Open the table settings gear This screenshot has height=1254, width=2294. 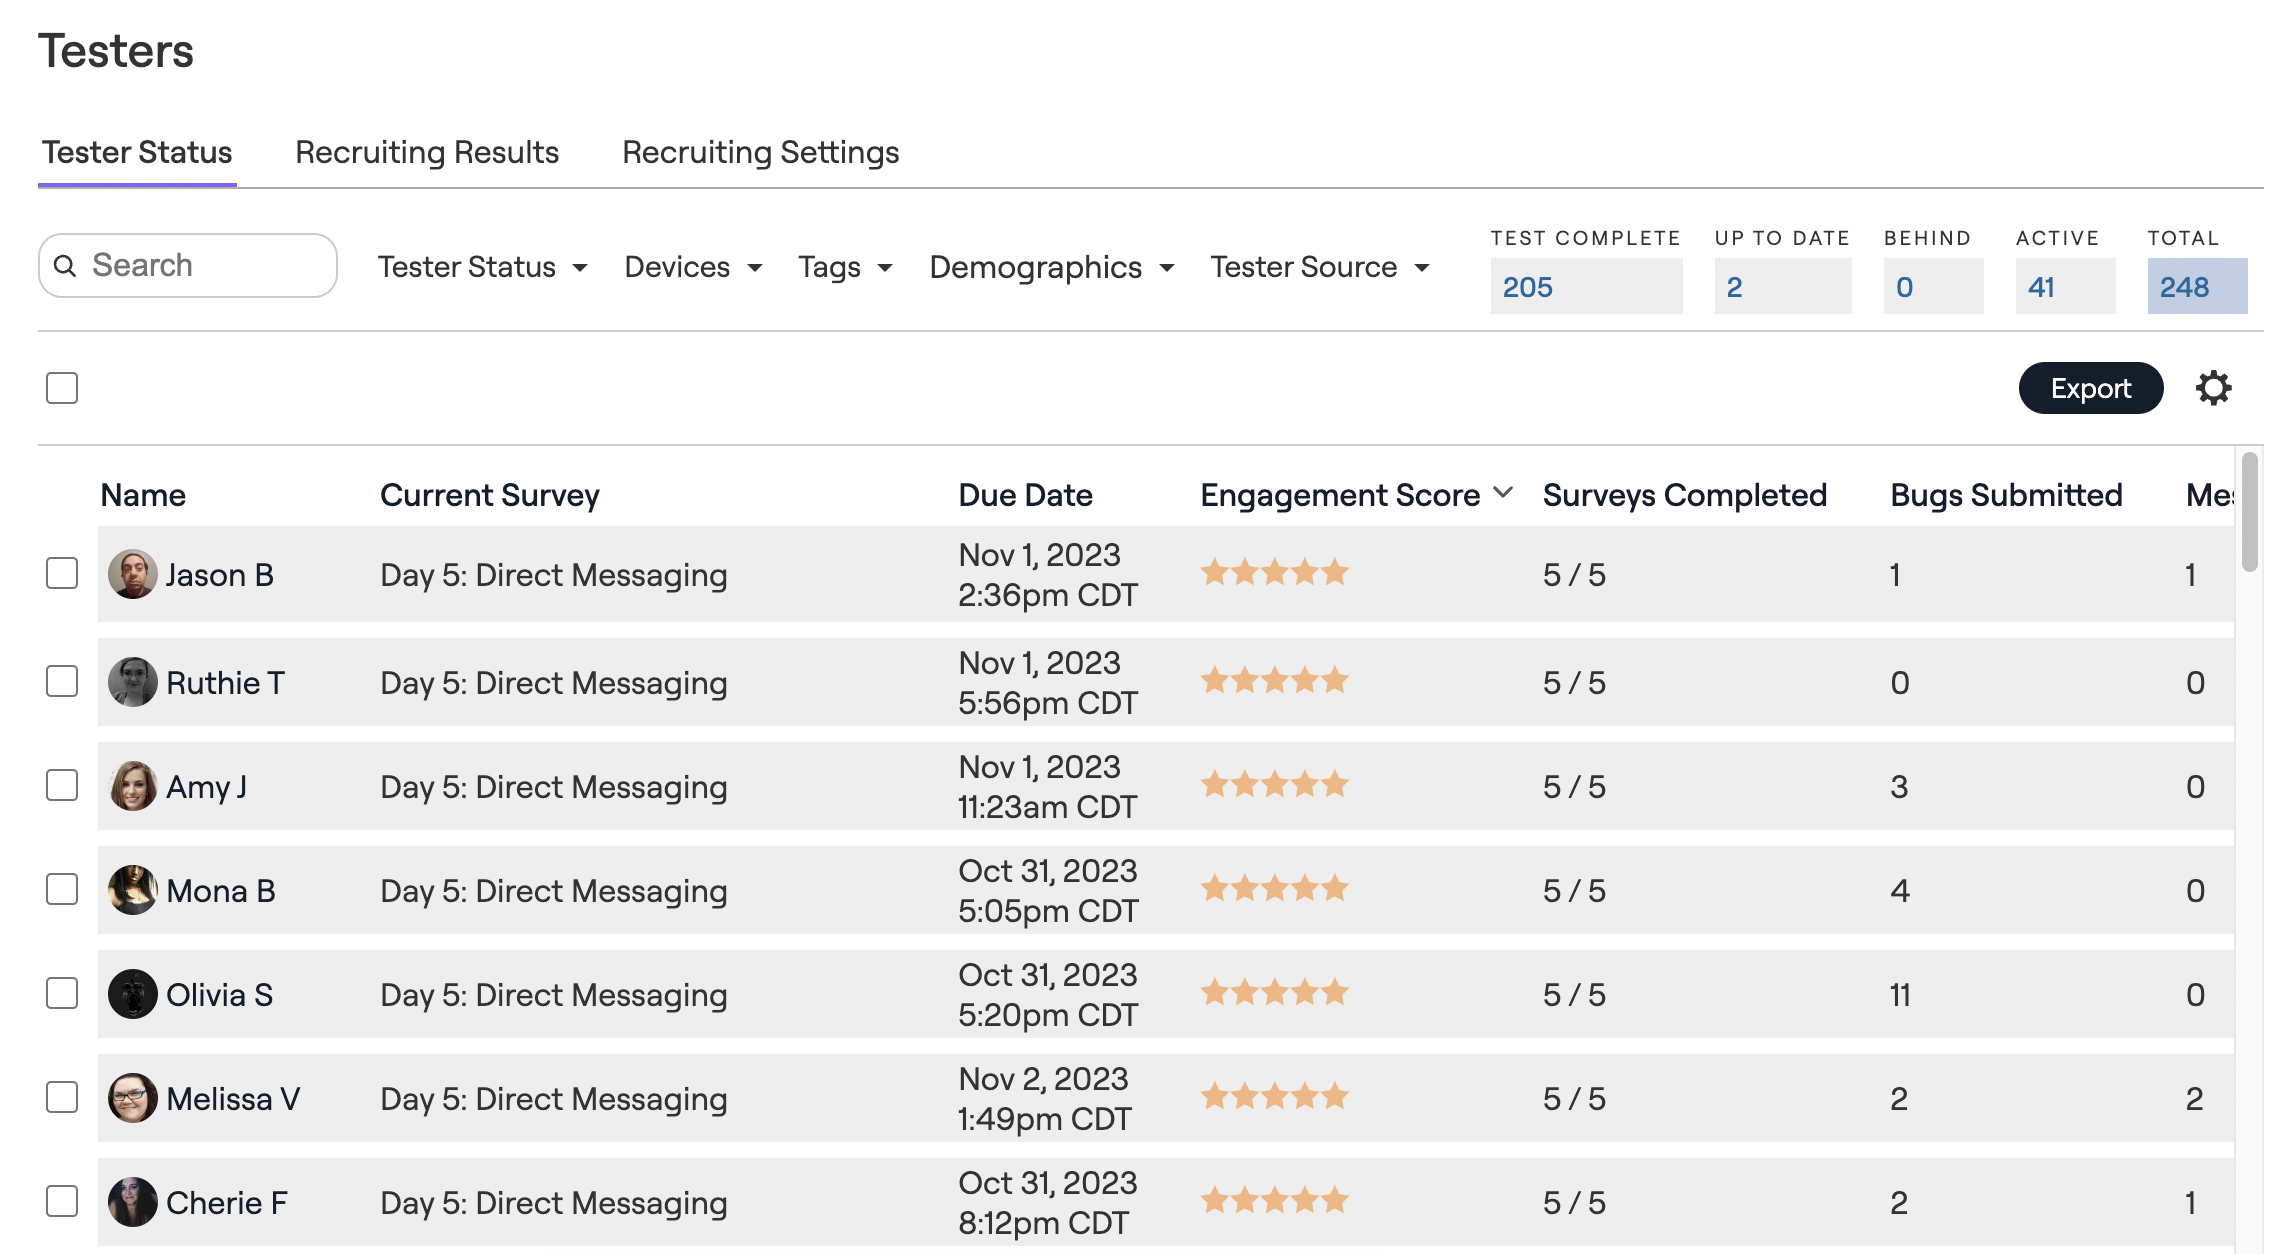[x=2214, y=388]
